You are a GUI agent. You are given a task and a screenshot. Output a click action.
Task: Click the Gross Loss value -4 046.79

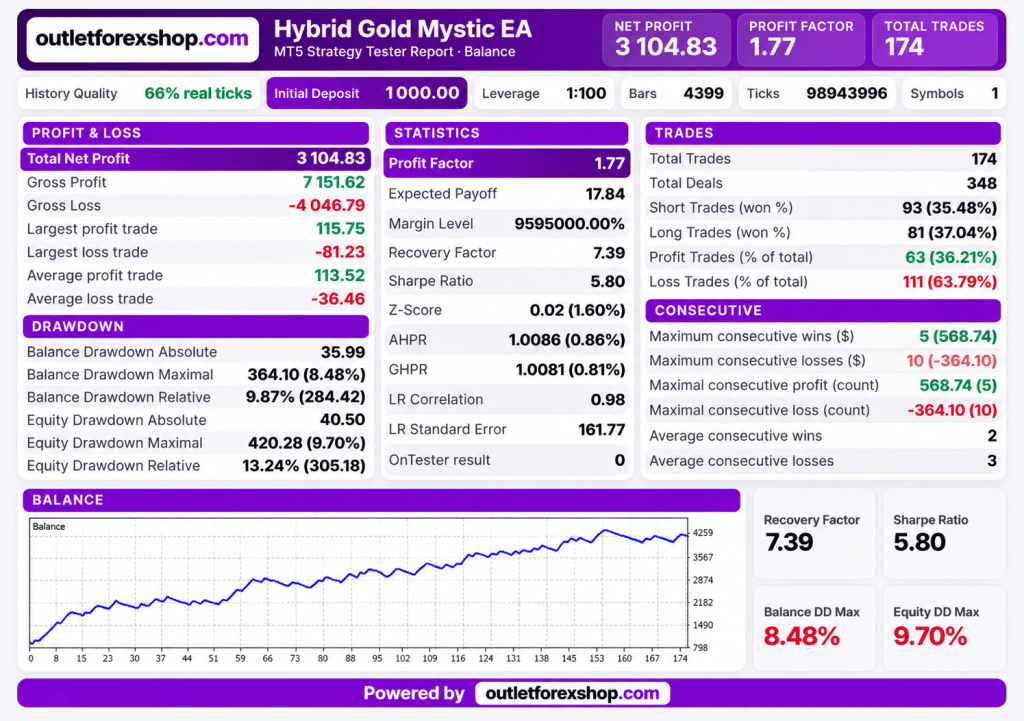click(x=327, y=206)
